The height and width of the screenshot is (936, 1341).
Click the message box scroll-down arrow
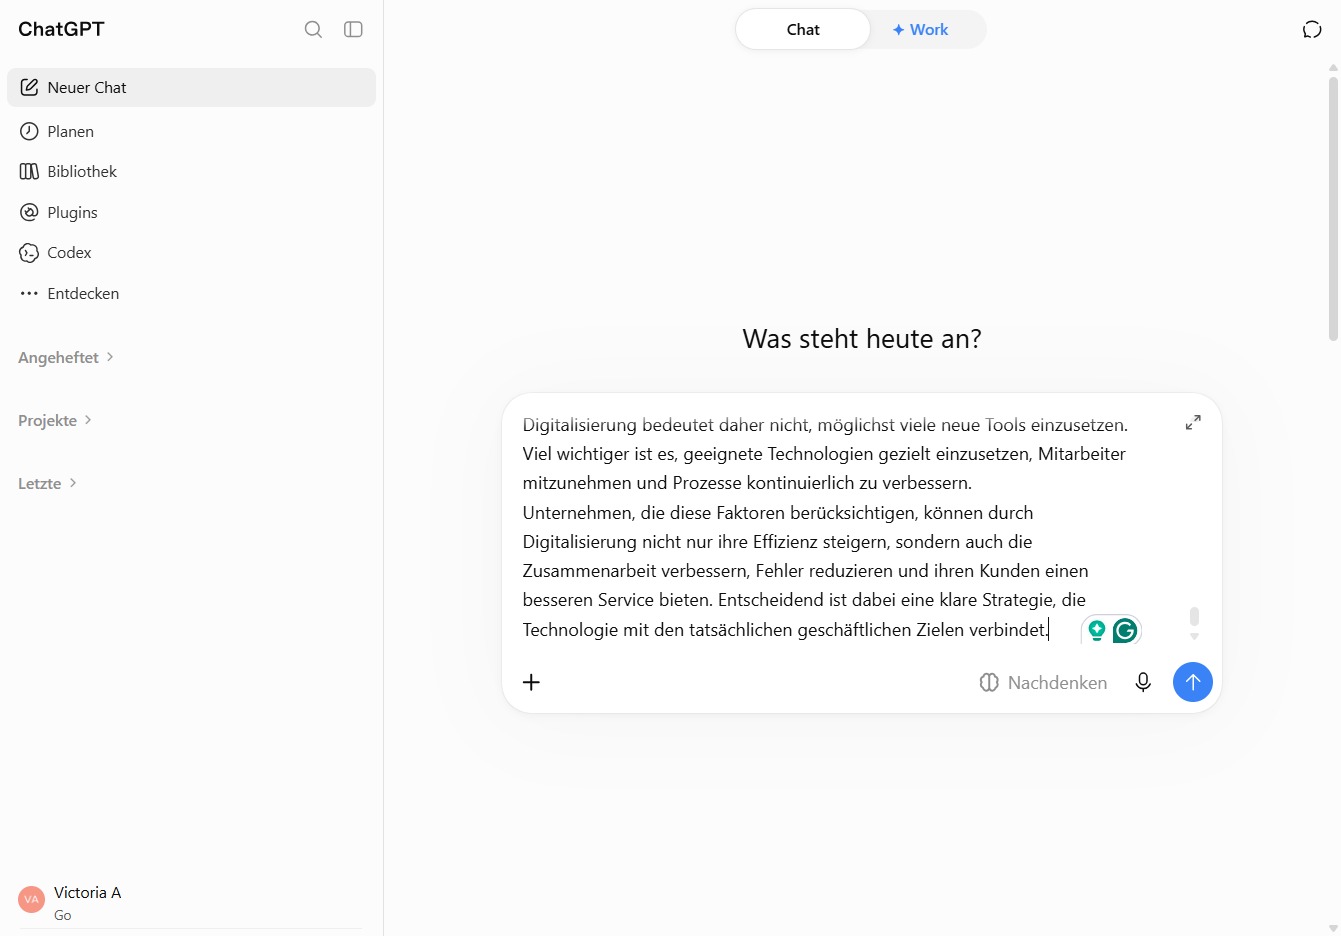1194,636
